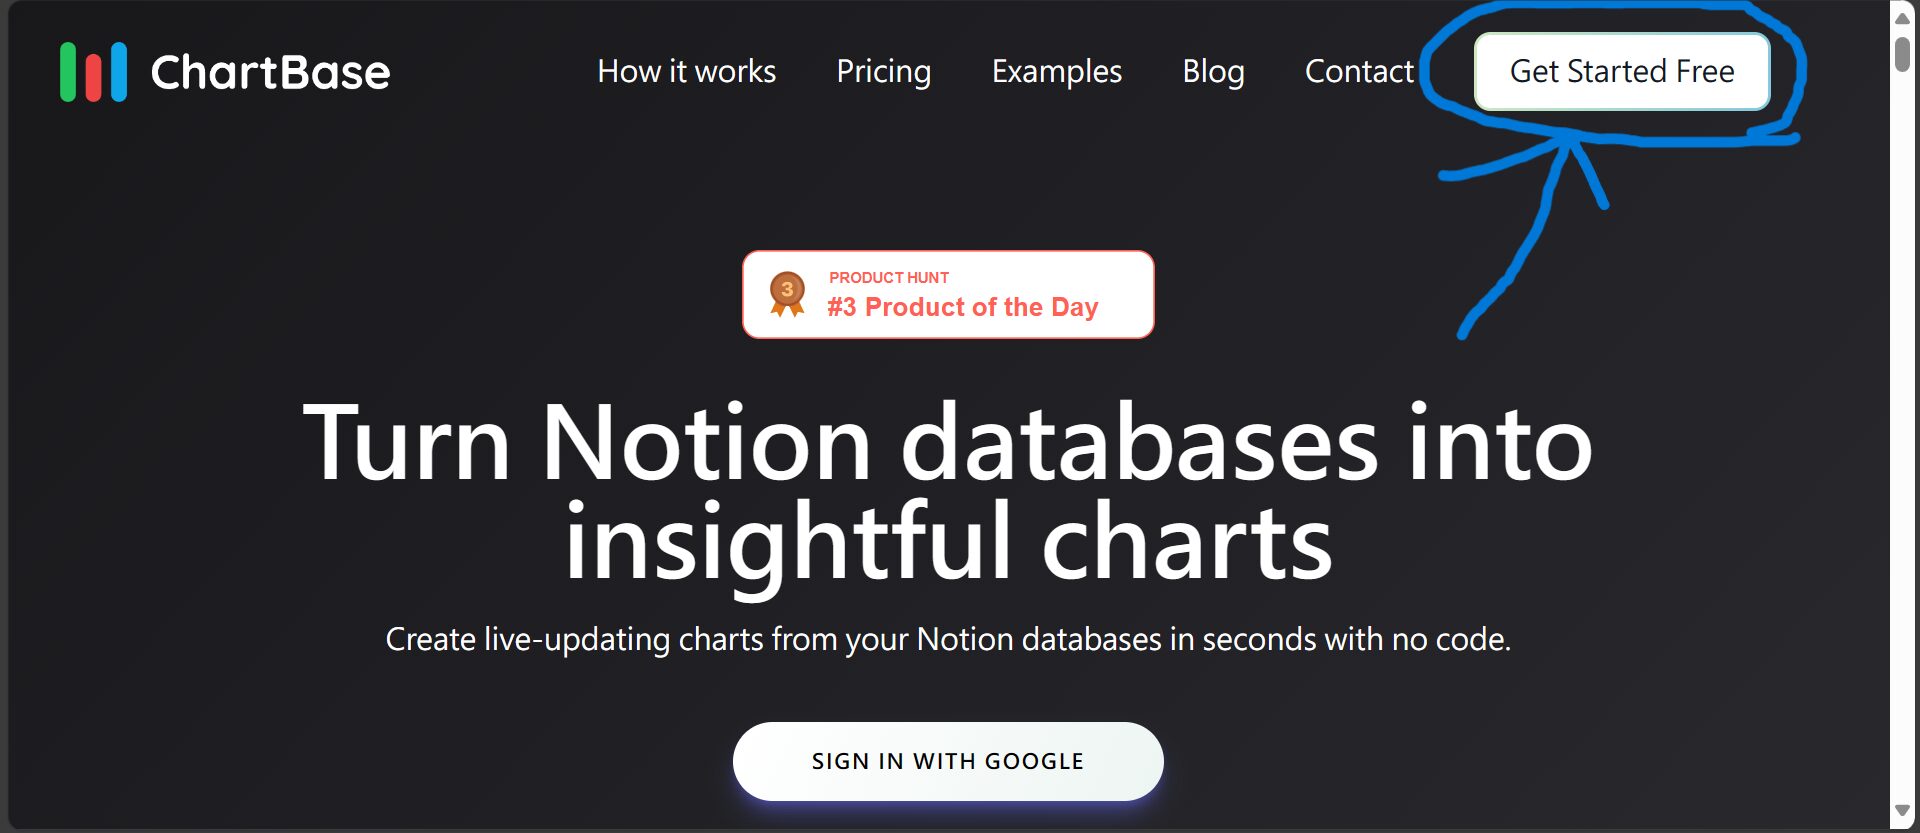Click the blue bar of the ChartBase logo
The height and width of the screenshot is (833, 1920).
click(x=120, y=71)
